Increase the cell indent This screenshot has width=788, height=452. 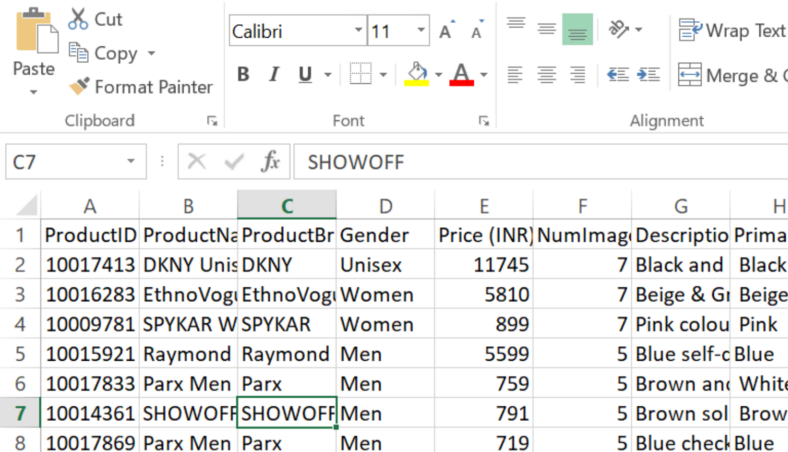[648, 75]
